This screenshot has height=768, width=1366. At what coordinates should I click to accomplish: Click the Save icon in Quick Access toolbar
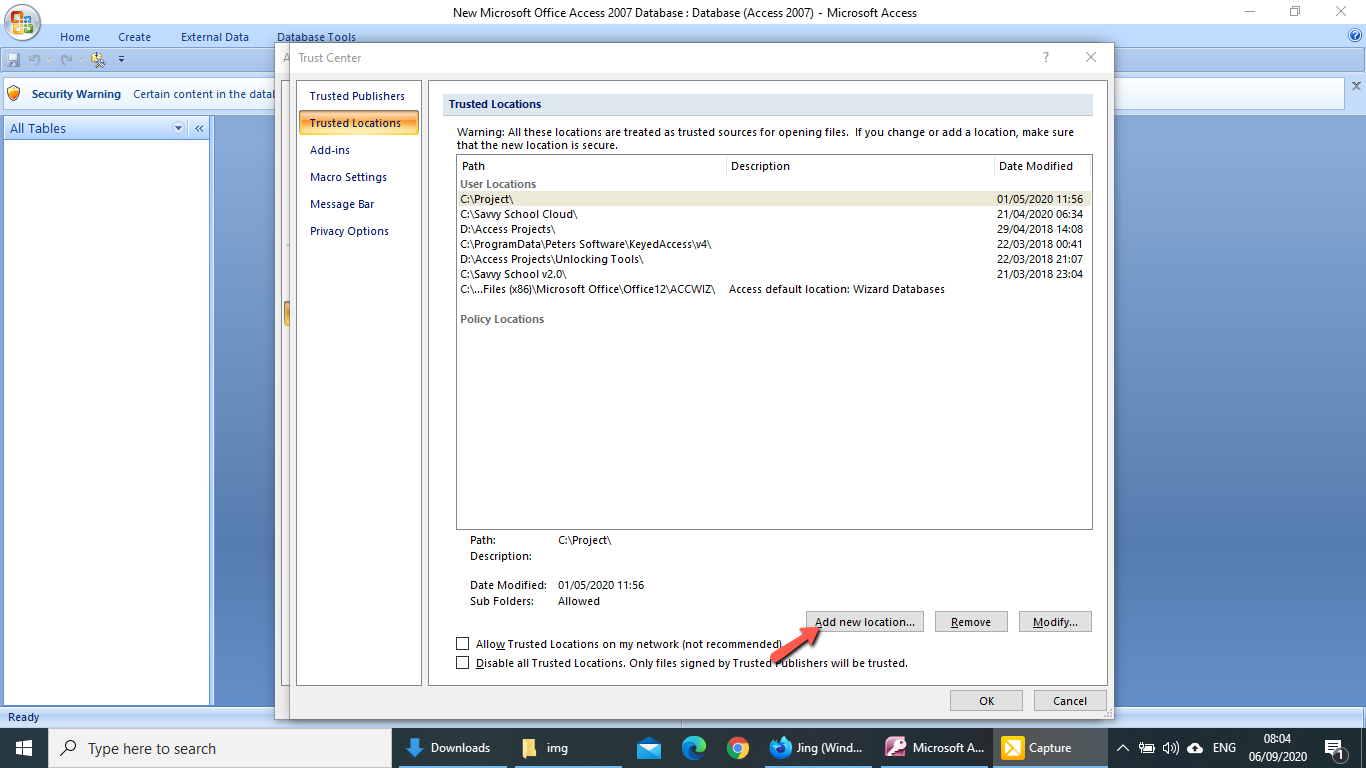(x=14, y=60)
